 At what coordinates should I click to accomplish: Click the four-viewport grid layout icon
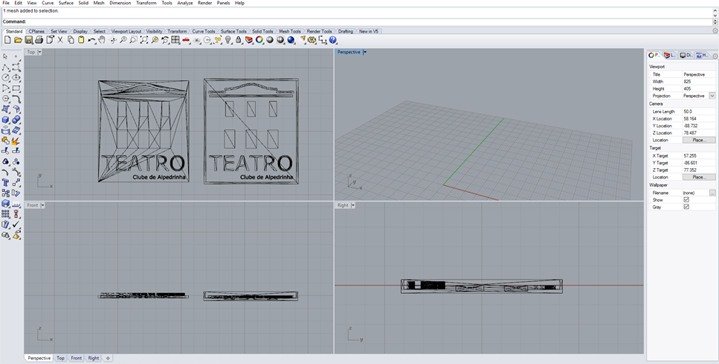click(x=175, y=40)
